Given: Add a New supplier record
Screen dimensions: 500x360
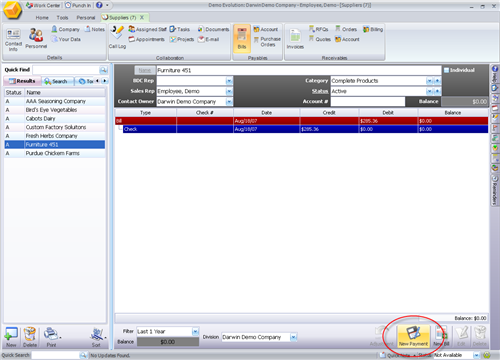Looking at the screenshot, I should (11, 337).
